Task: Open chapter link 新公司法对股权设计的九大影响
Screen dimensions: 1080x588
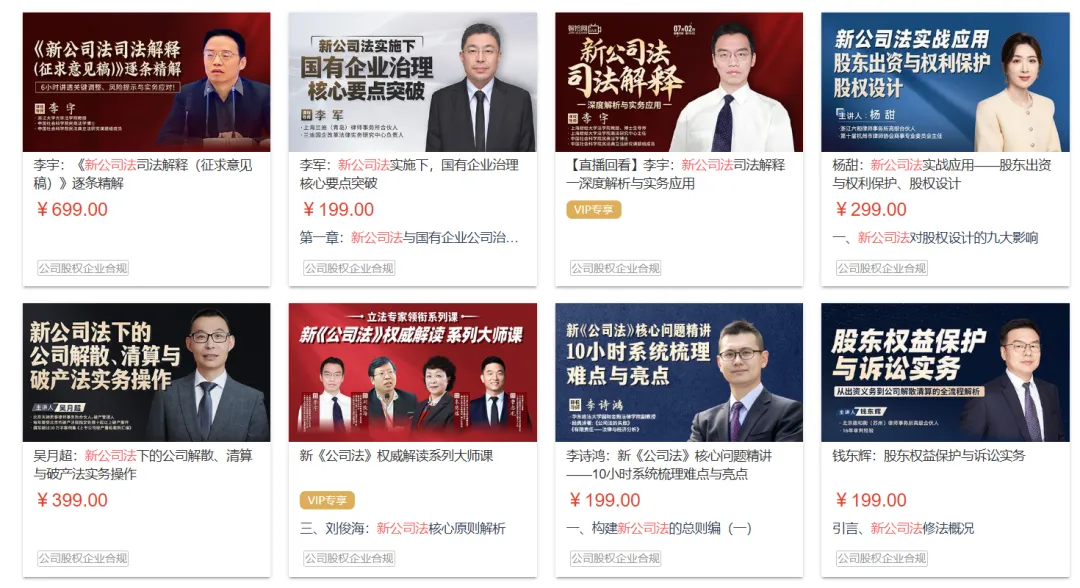Action: pyautogui.click(x=935, y=238)
